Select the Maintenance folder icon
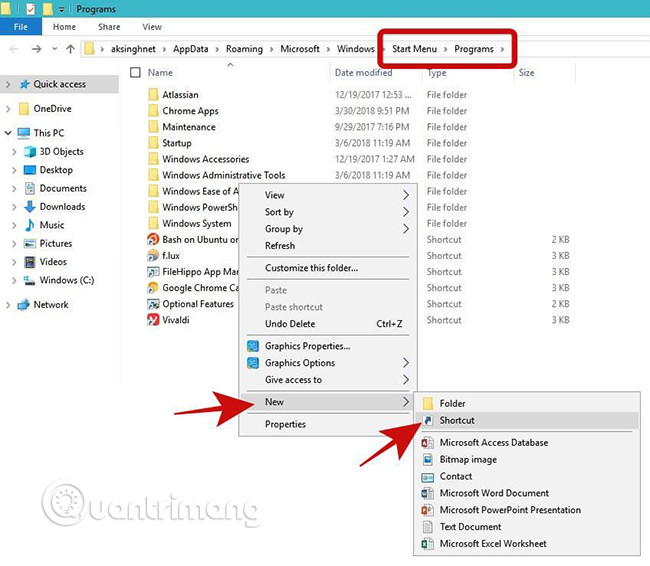 153,127
